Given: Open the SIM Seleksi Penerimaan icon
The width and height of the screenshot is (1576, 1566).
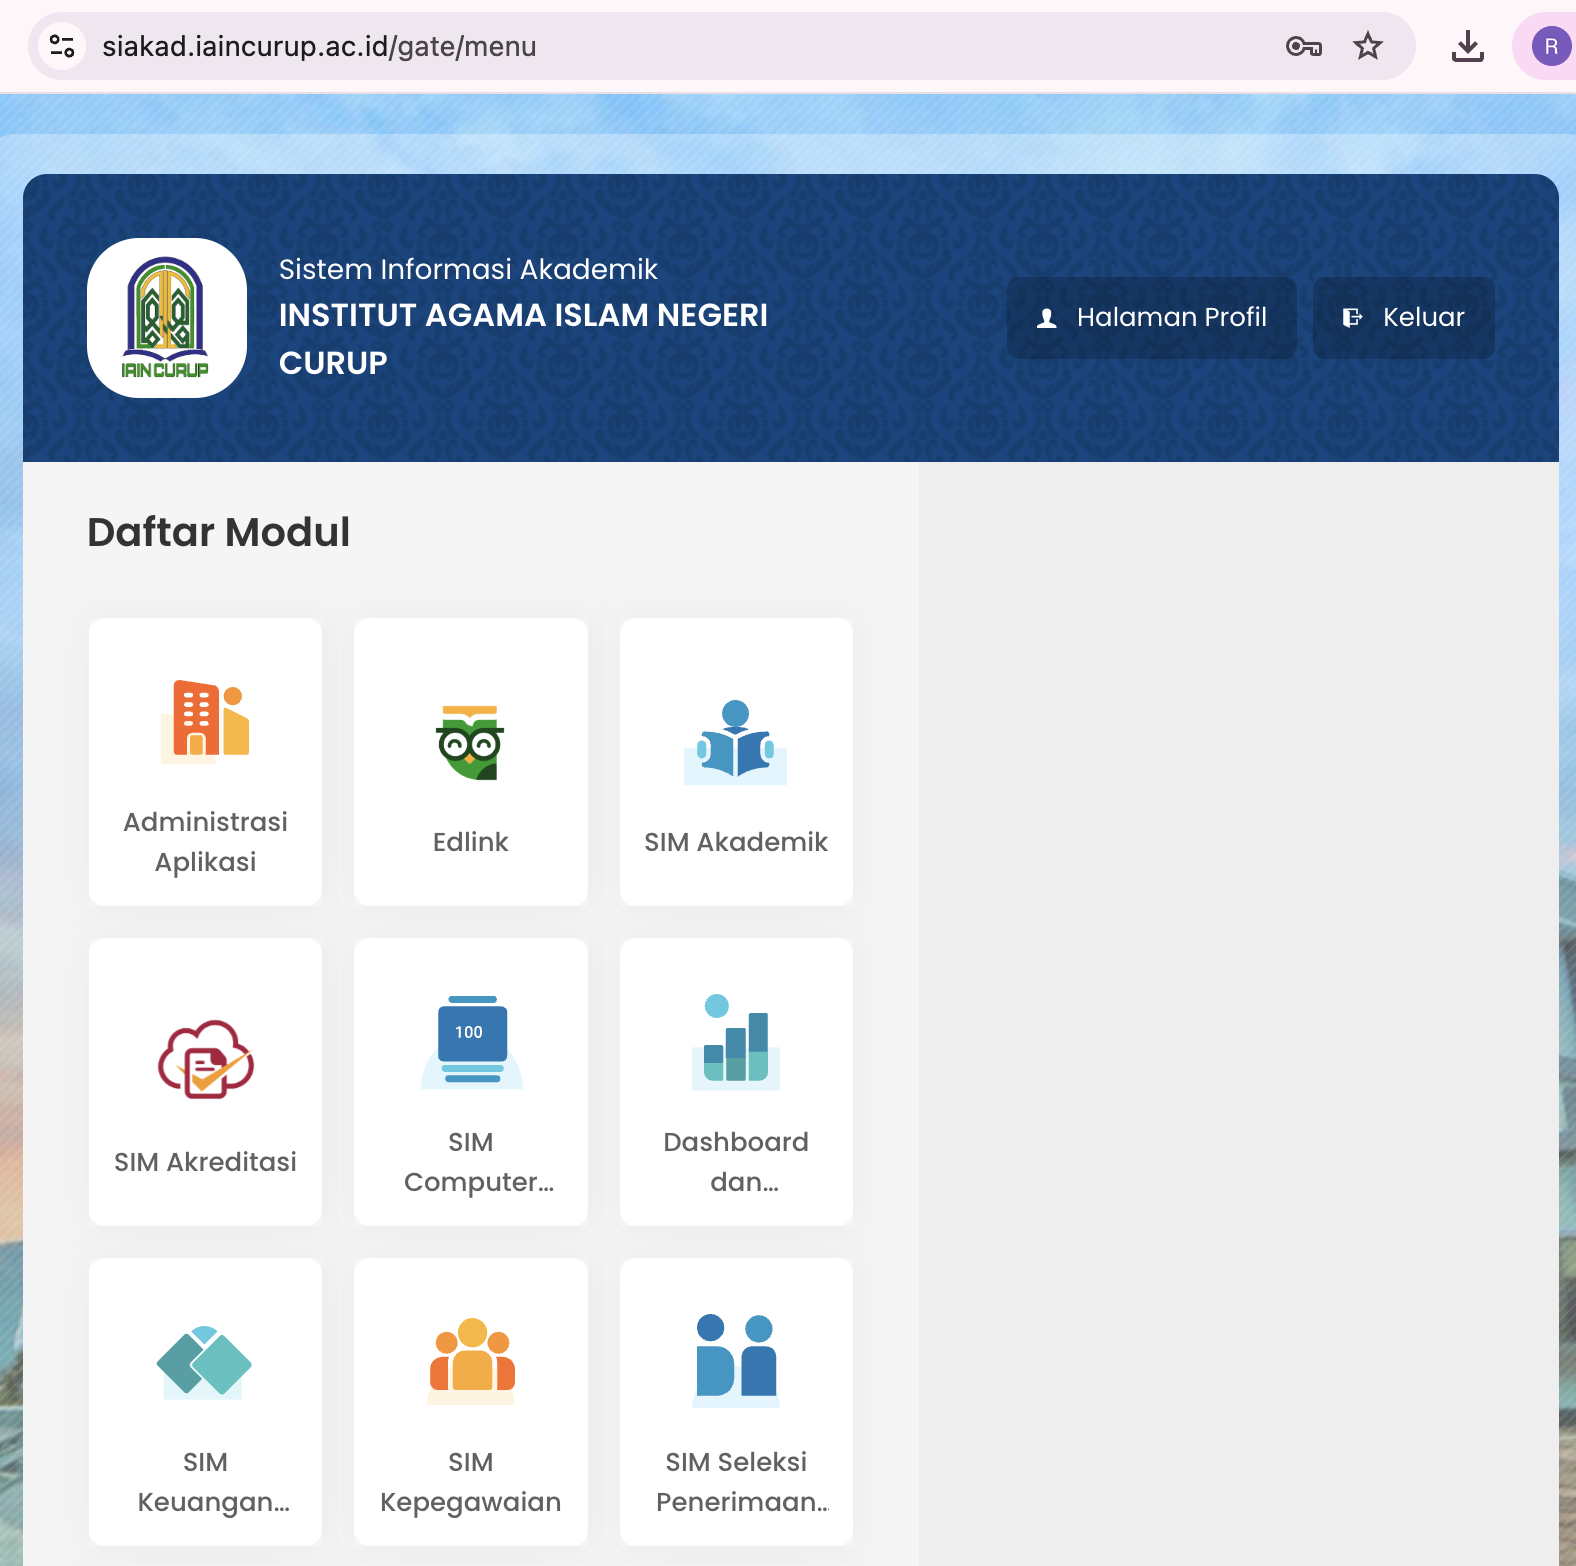Looking at the screenshot, I should point(736,1361).
